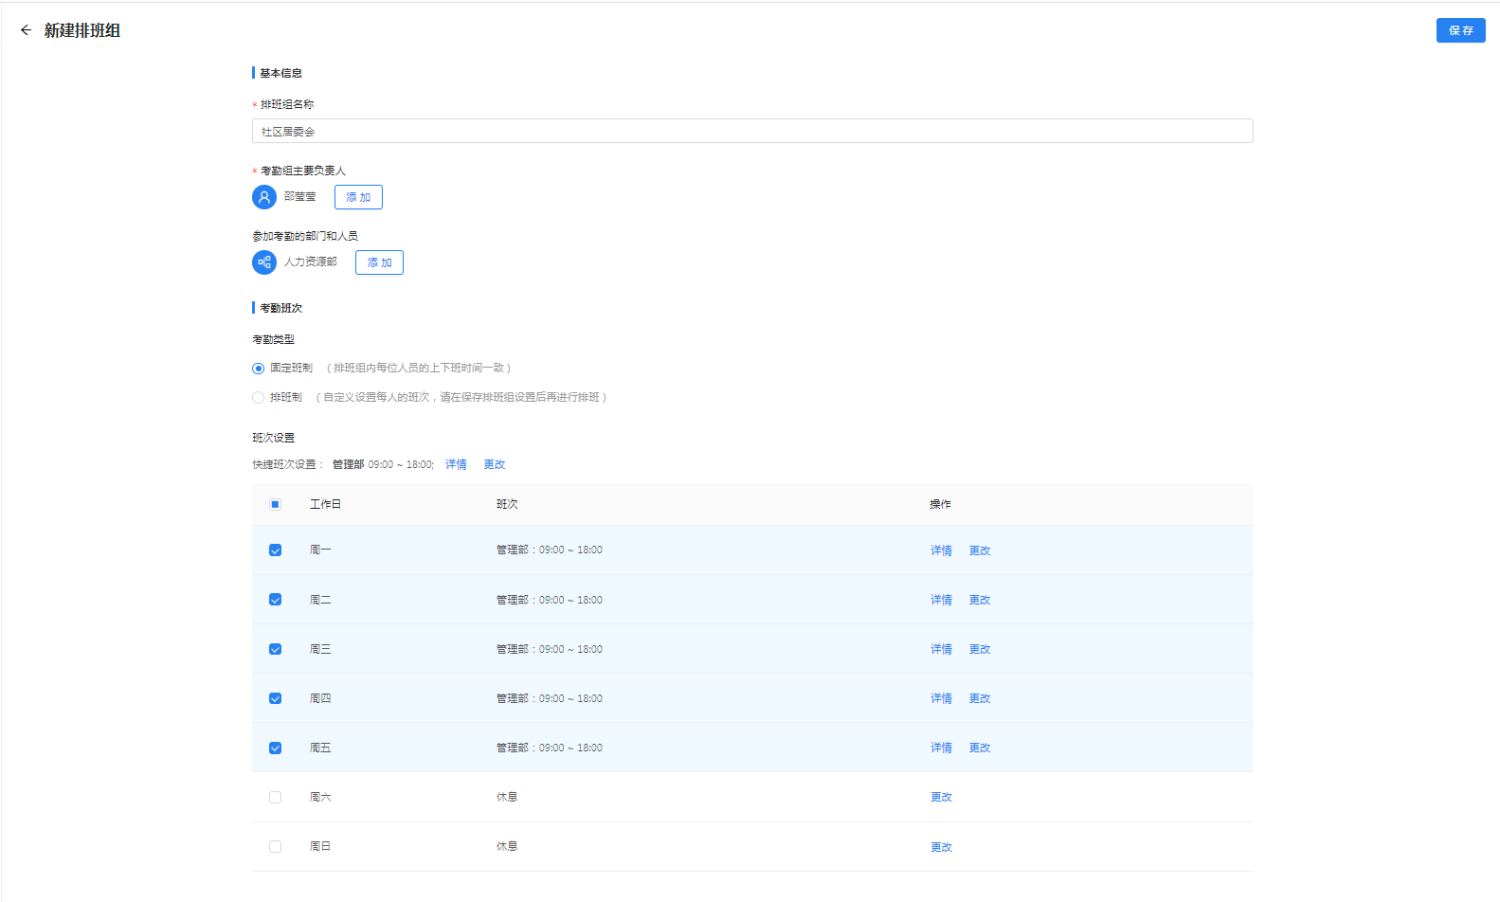Add another 考勤组主要负责人

pyautogui.click(x=358, y=197)
